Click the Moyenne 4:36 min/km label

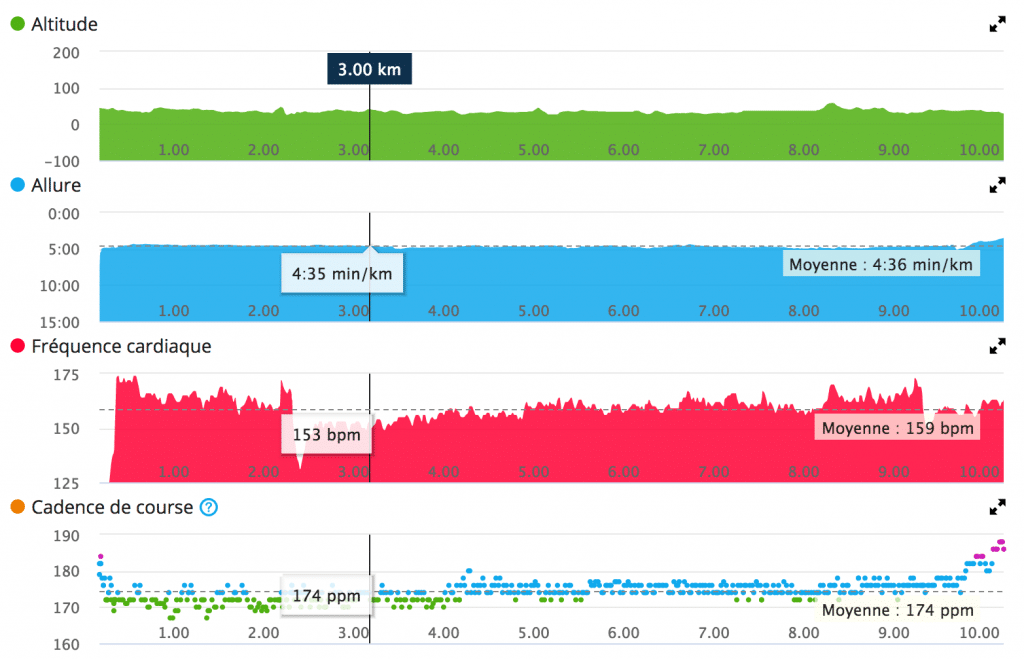[x=881, y=265]
